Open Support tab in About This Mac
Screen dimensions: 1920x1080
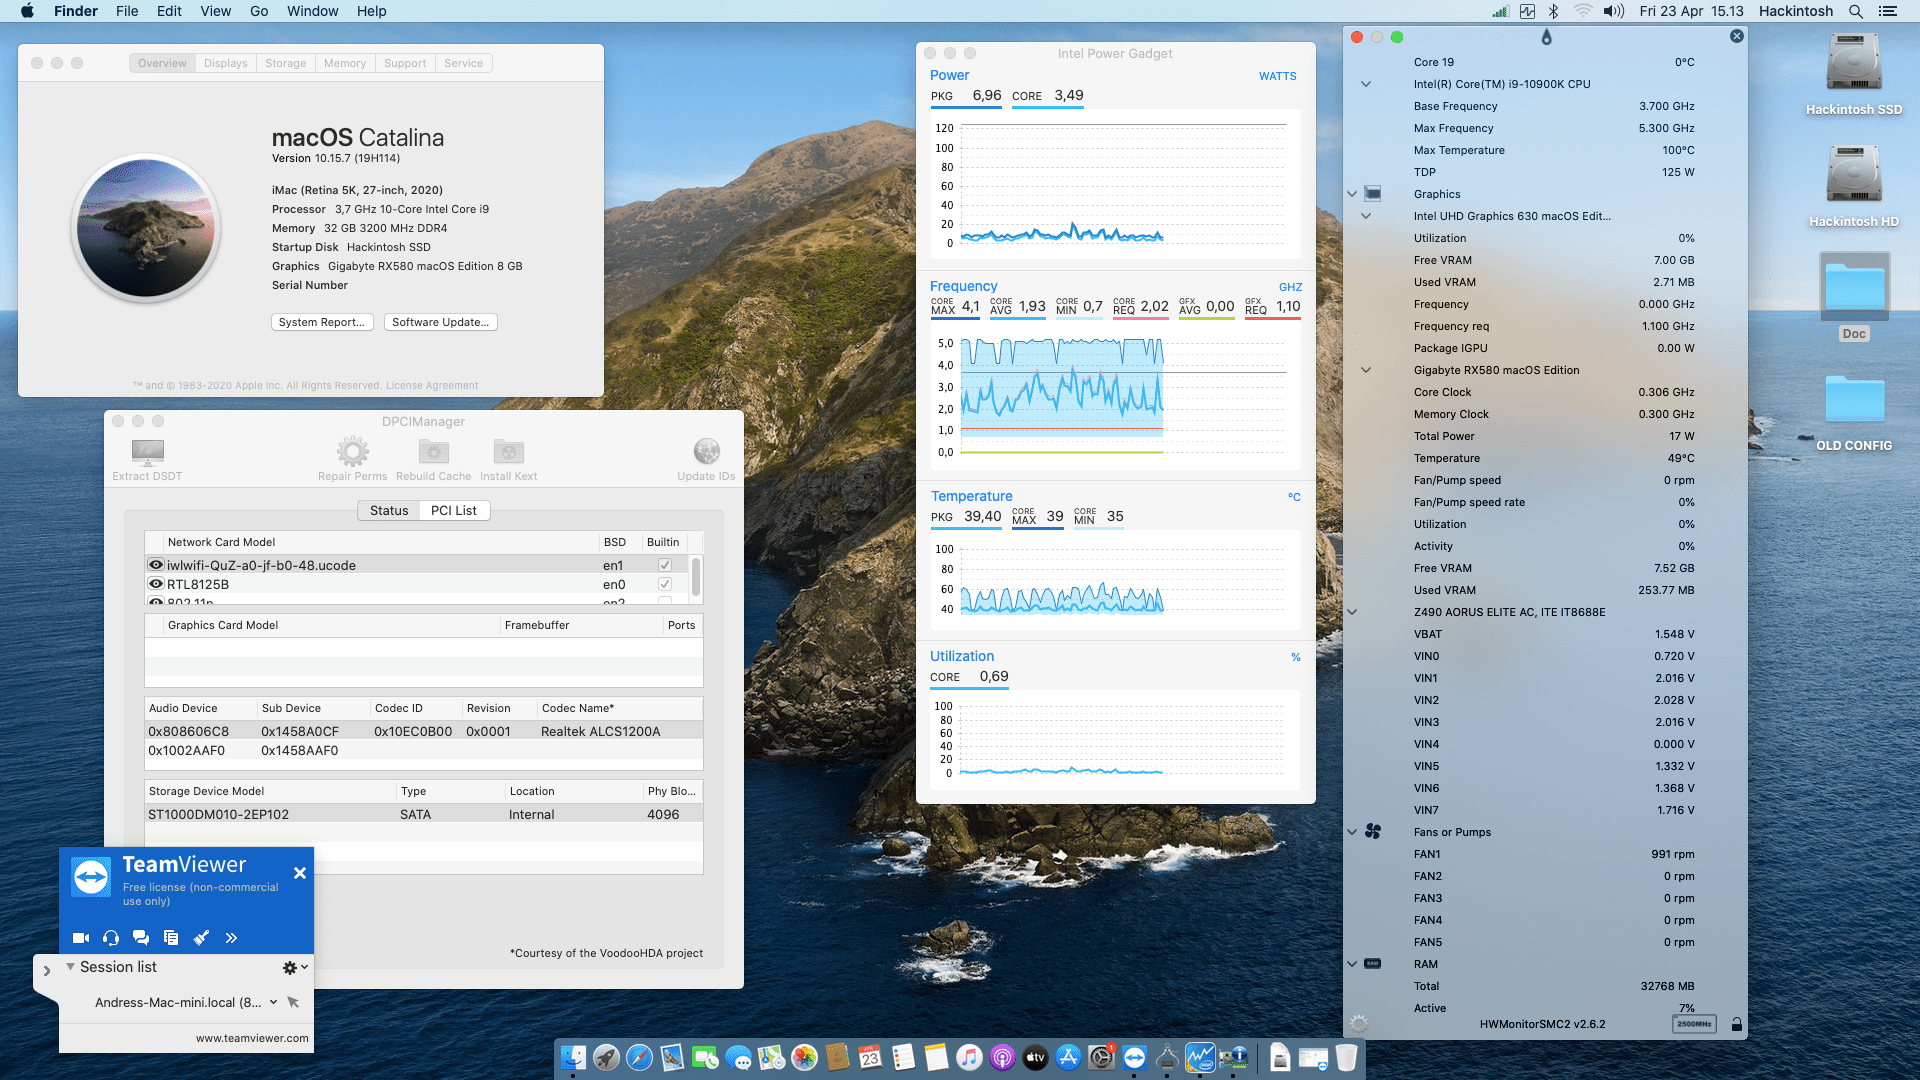pyautogui.click(x=405, y=63)
